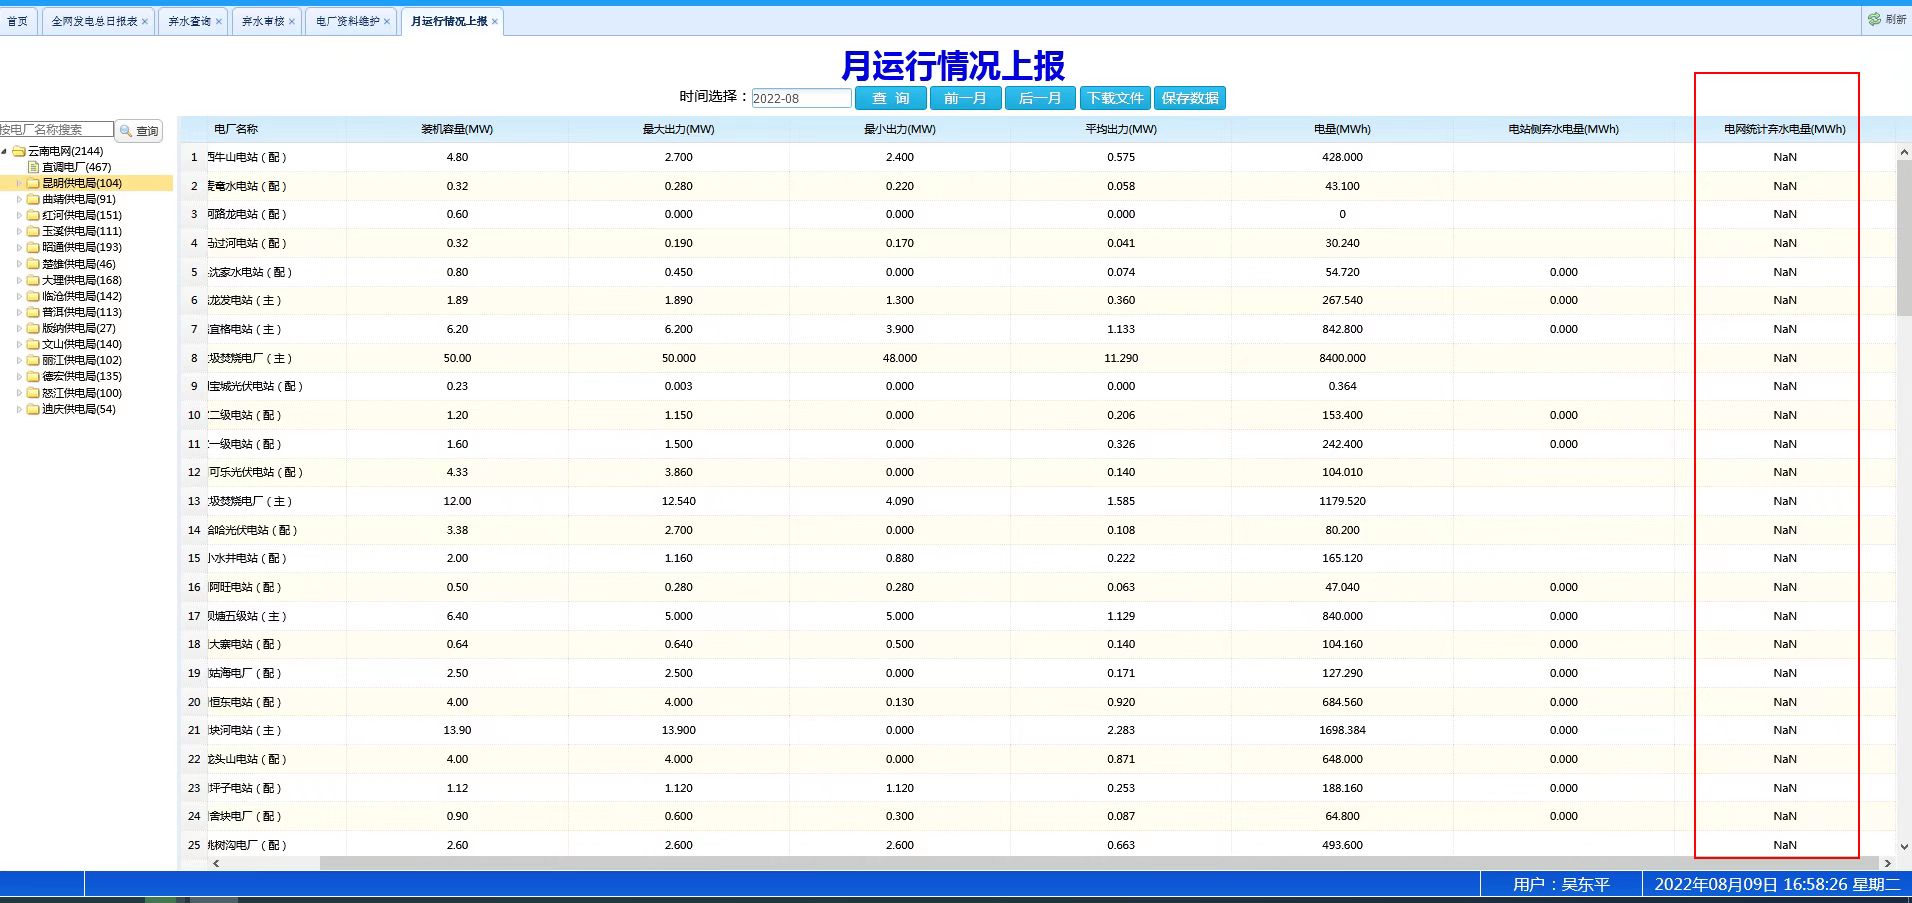Expand the 德宏供电局 tree node
Screen dimensions: 1912x903
click(19, 376)
